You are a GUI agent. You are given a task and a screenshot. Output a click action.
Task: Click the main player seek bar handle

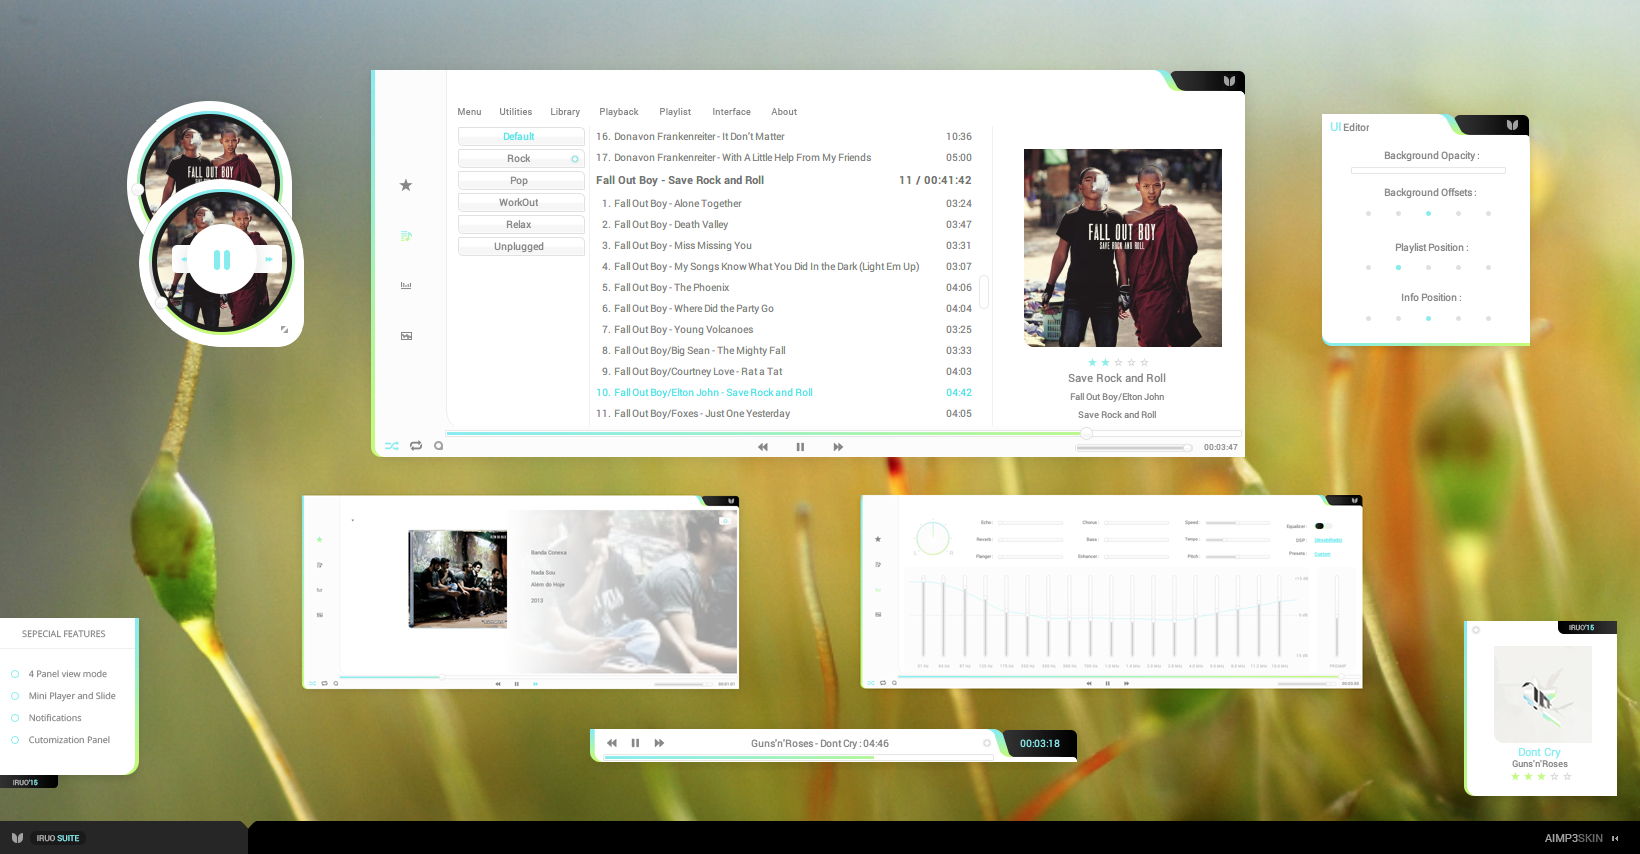click(x=1086, y=433)
